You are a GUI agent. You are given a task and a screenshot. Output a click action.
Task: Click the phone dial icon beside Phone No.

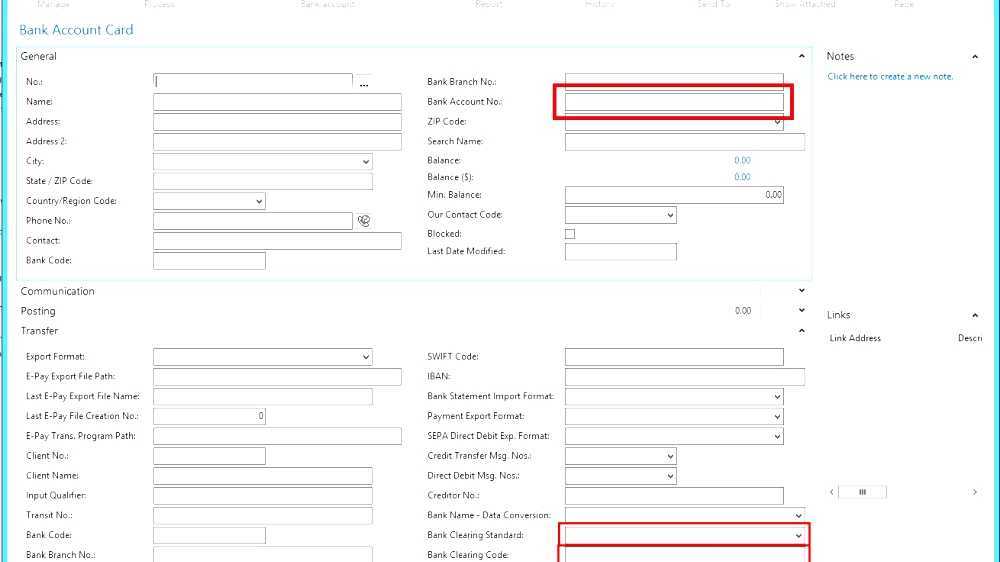(x=364, y=221)
